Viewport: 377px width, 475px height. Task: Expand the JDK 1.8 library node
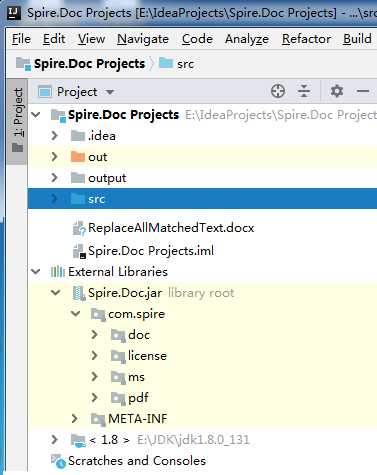pyautogui.click(x=55, y=440)
